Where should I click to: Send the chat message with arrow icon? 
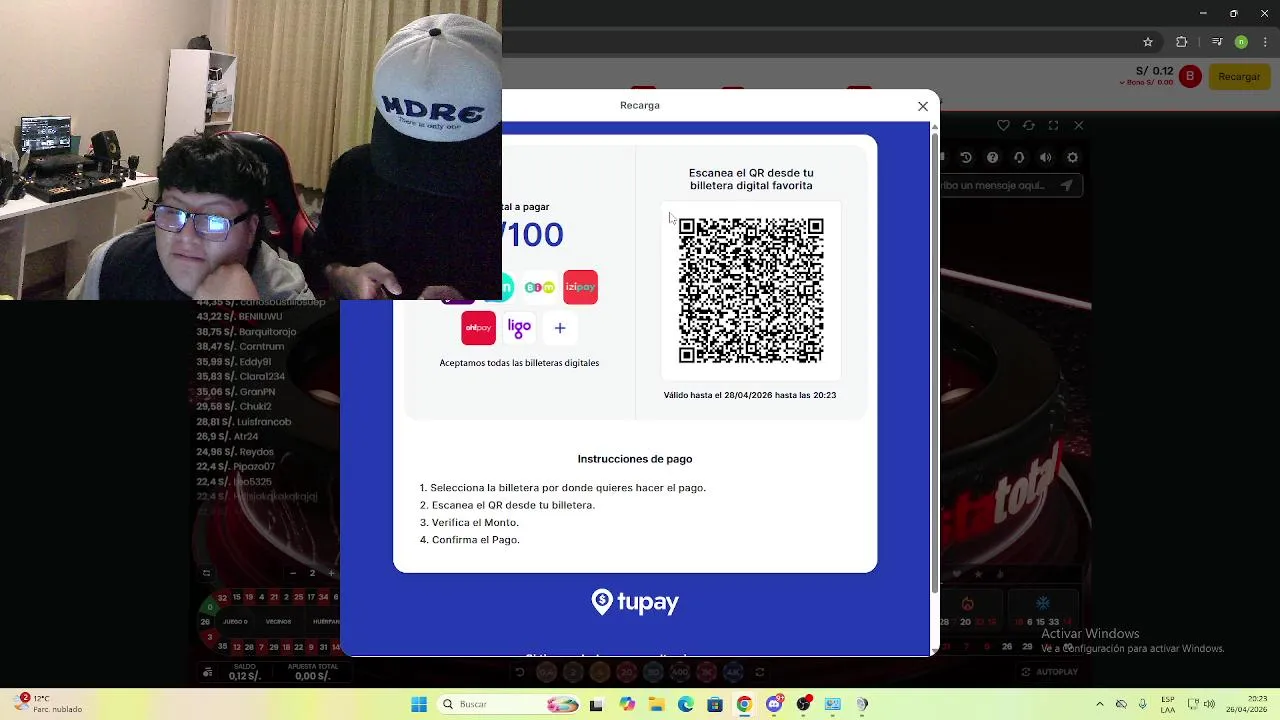(1067, 185)
